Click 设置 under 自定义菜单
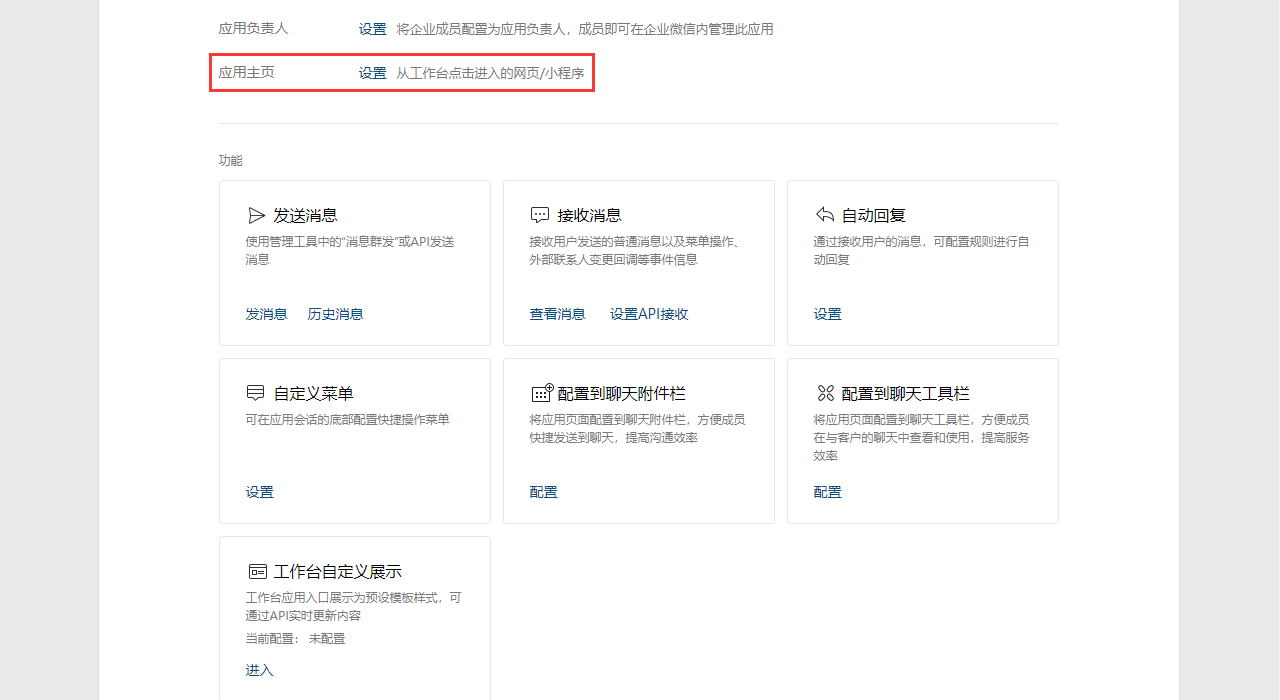This screenshot has width=1280, height=700. pos(259,492)
